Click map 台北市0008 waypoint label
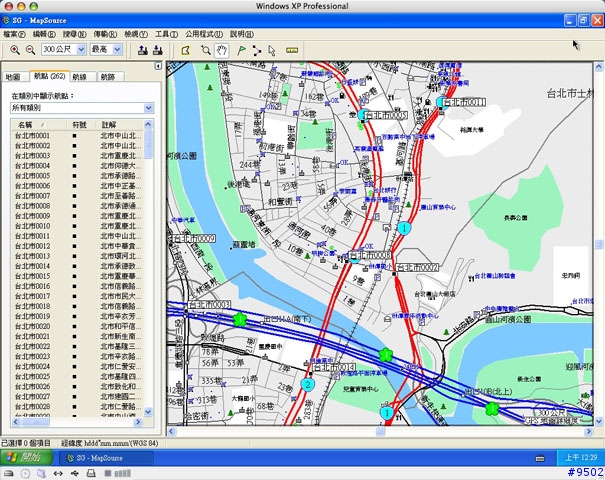The height and width of the screenshot is (480, 605). tap(370, 255)
